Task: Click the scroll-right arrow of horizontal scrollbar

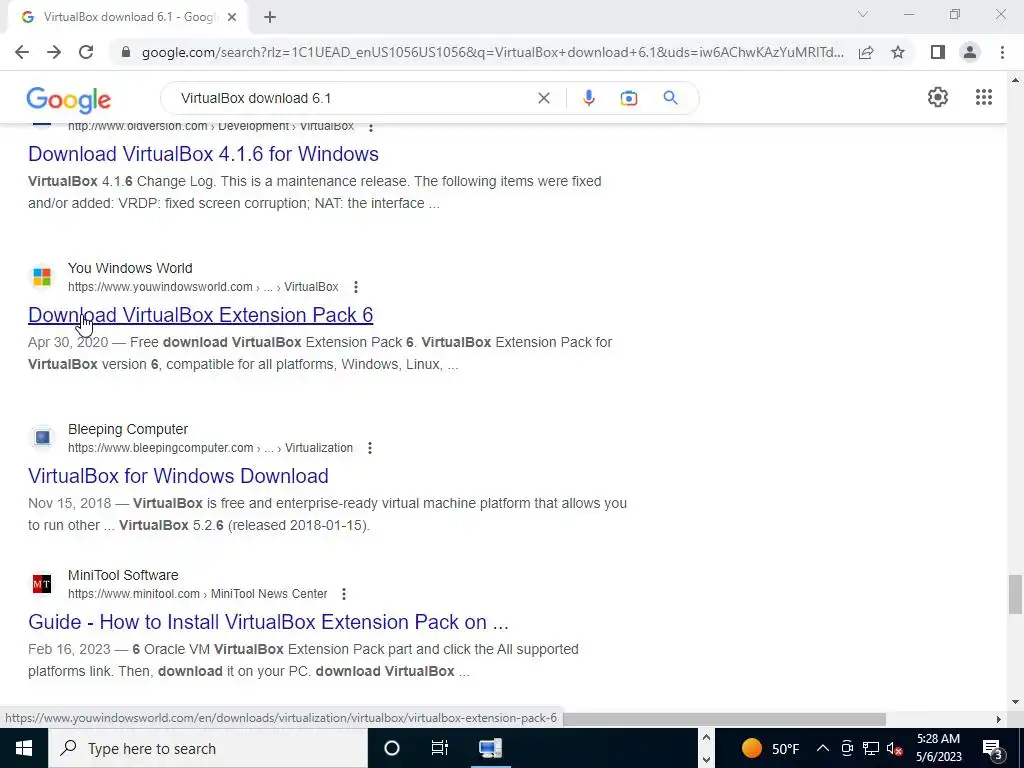Action: pyautogui.click(x=998, y=719)
